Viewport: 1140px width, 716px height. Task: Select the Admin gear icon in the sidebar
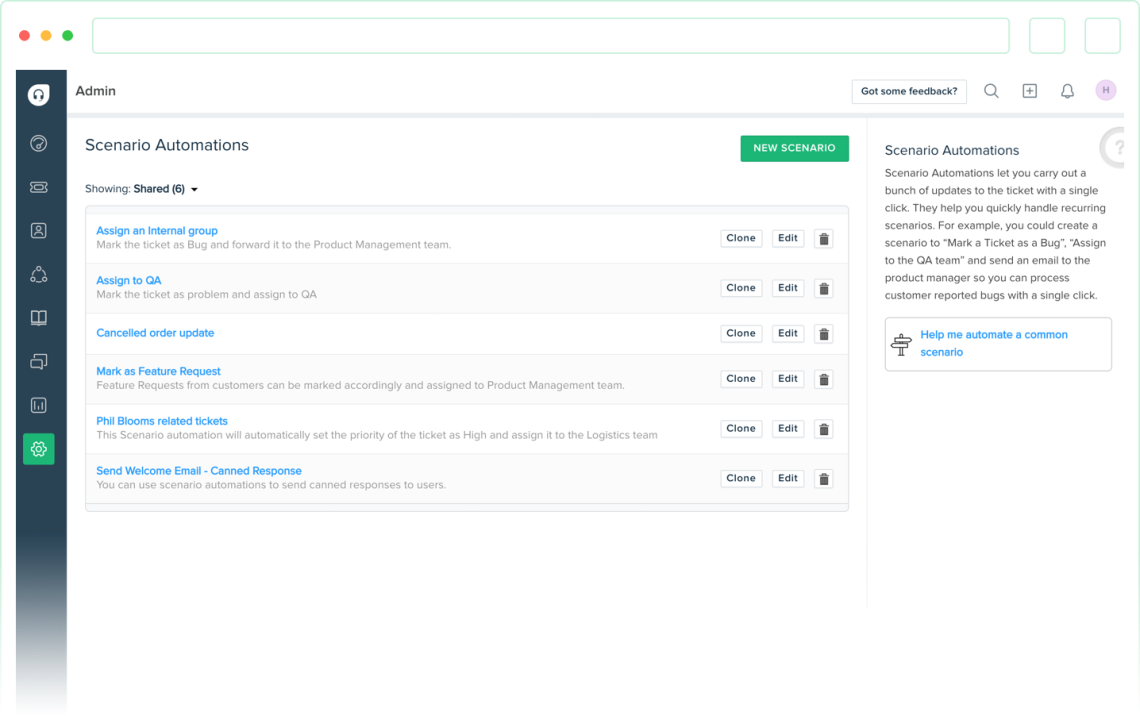pyautogui.click(x=38, y=448)
